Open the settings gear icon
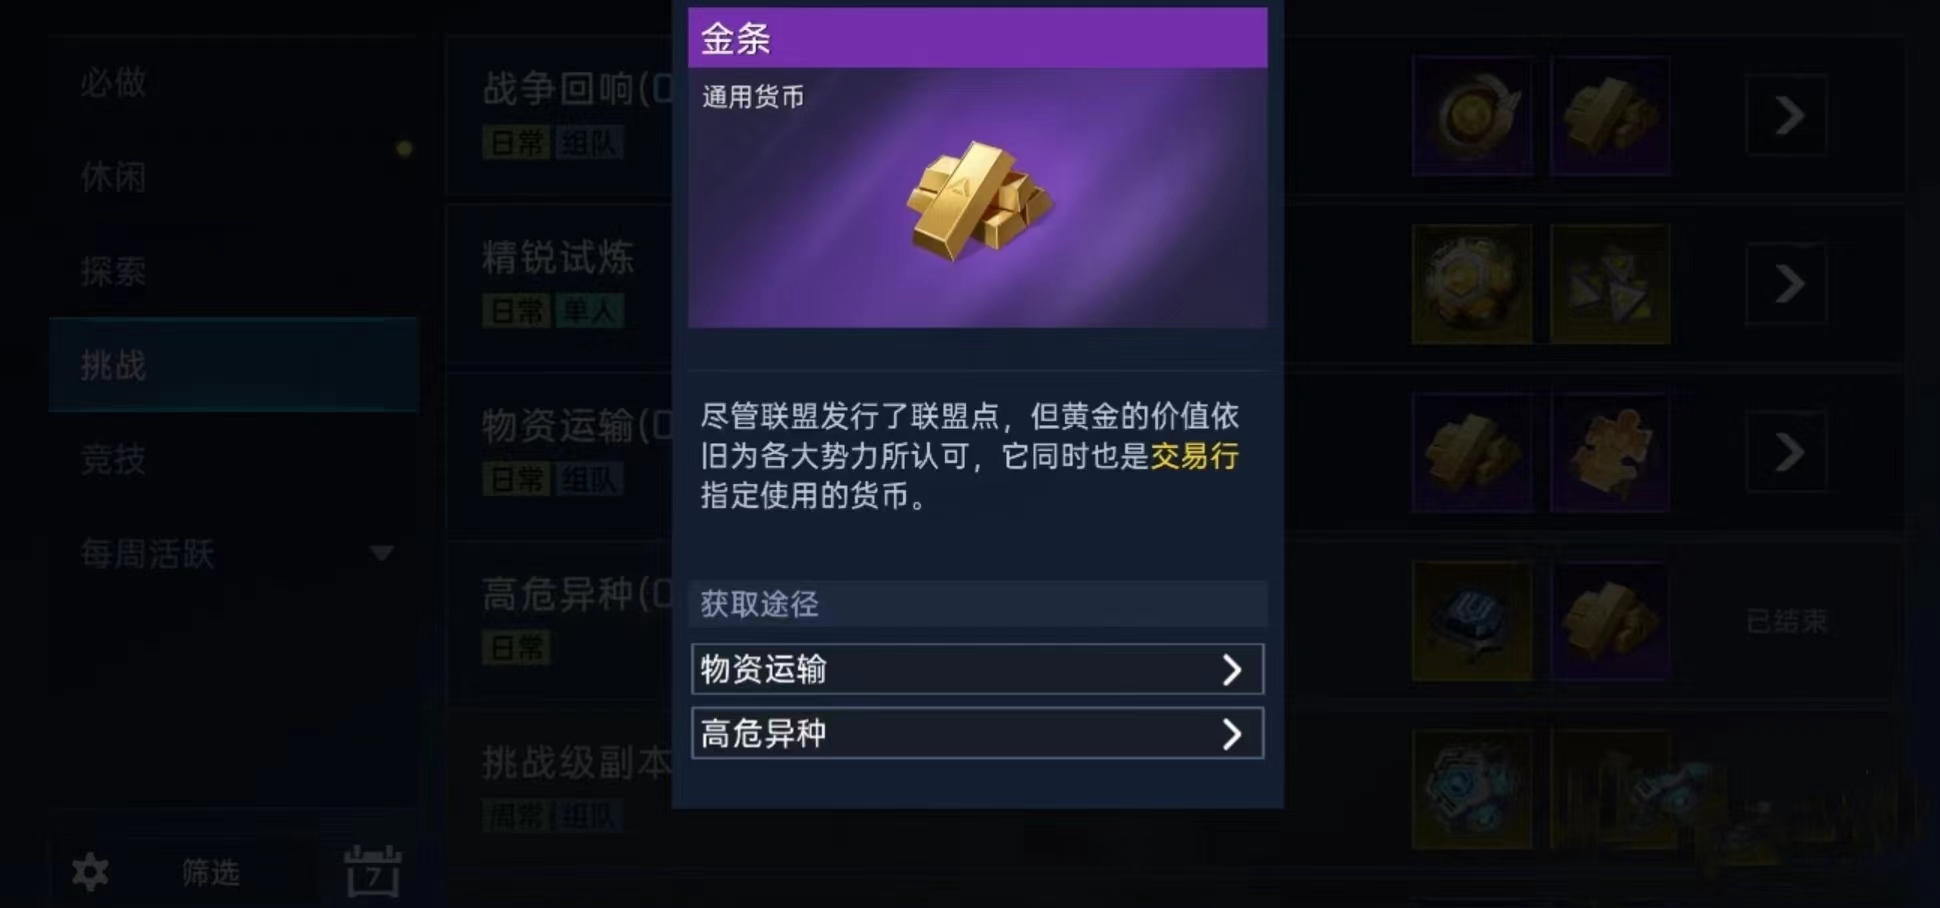 (90, 872)
